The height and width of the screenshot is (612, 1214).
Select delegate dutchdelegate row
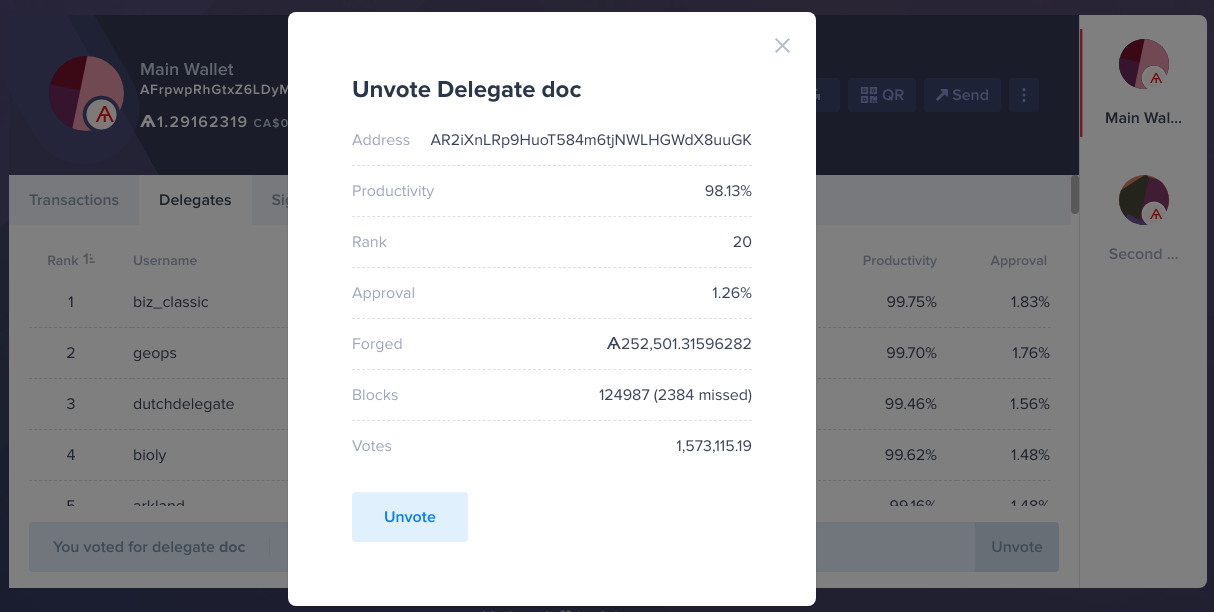point(540,404)
